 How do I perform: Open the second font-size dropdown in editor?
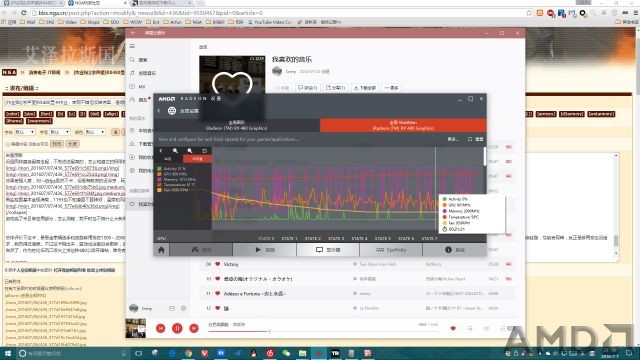(60, 132)
